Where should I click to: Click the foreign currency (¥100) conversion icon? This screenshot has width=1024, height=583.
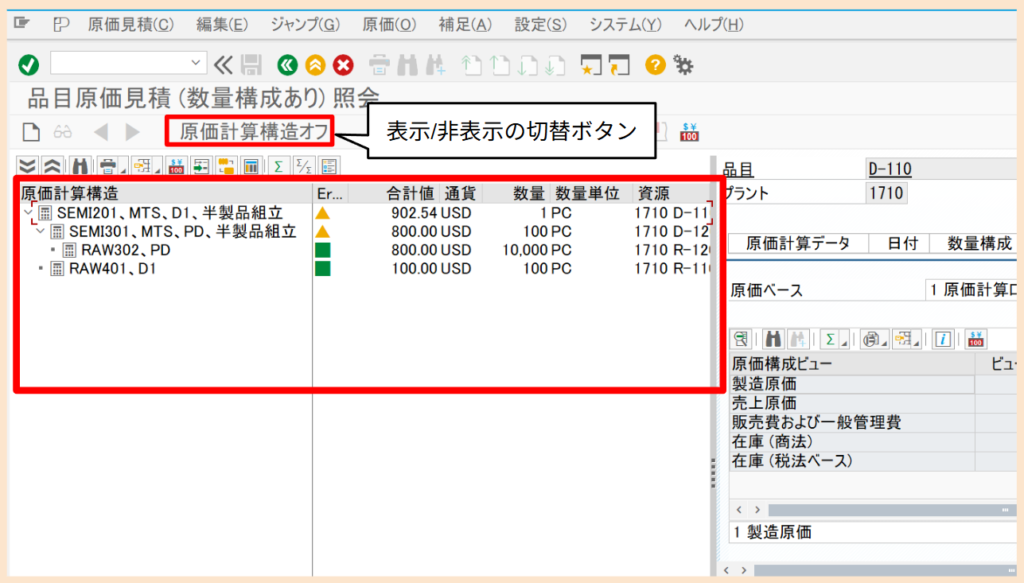click(175, 165)
